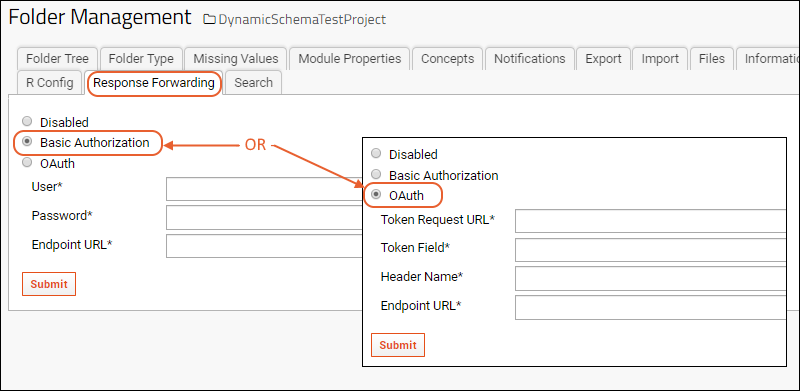Select the Disabled radio option in main panel
Image resolution: width=800 pixels, height=391 pixels.
28,121
